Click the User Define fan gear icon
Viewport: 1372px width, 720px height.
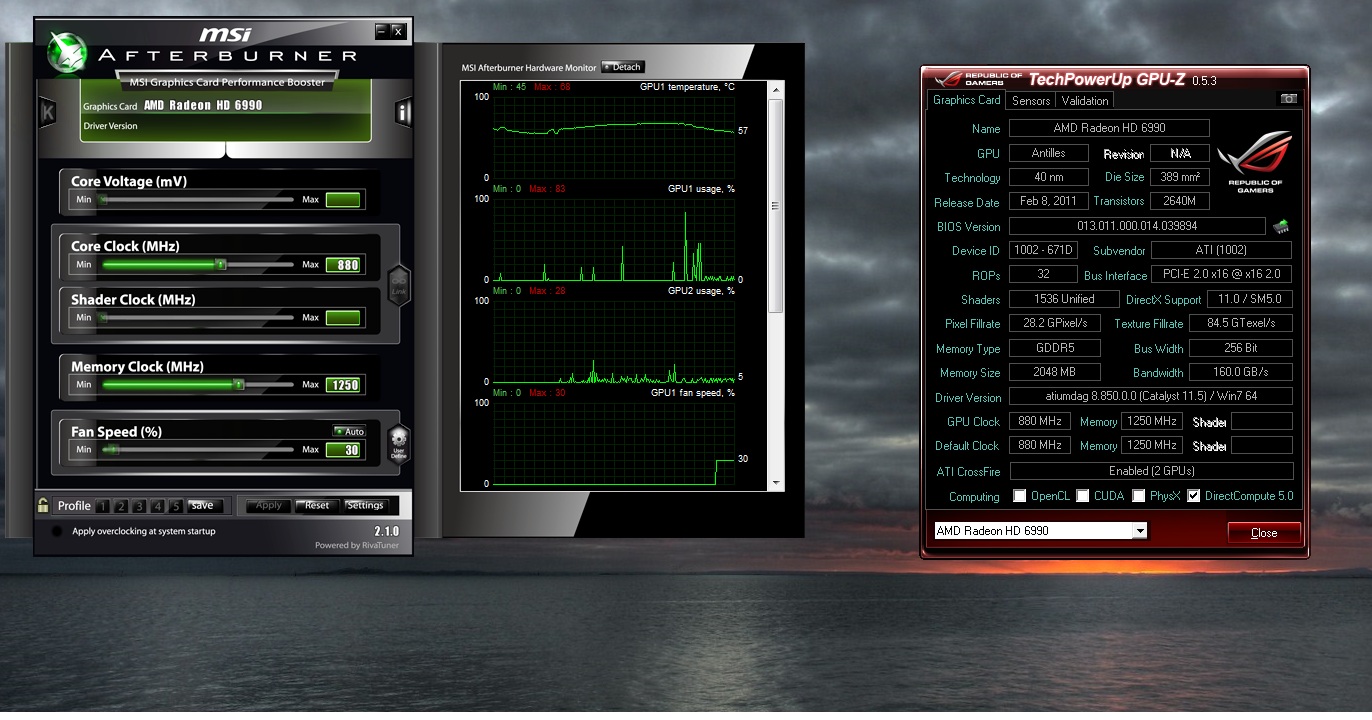click(x=399, y=442)
